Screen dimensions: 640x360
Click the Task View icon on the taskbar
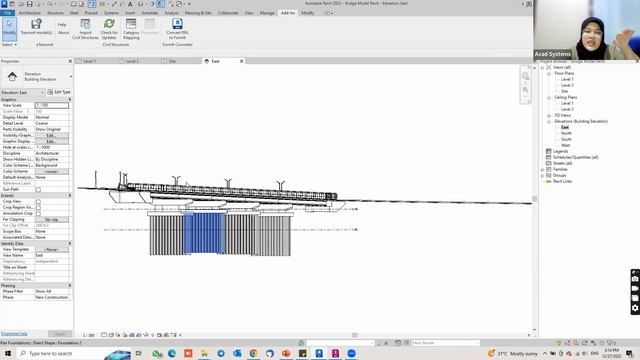[139, 353]
